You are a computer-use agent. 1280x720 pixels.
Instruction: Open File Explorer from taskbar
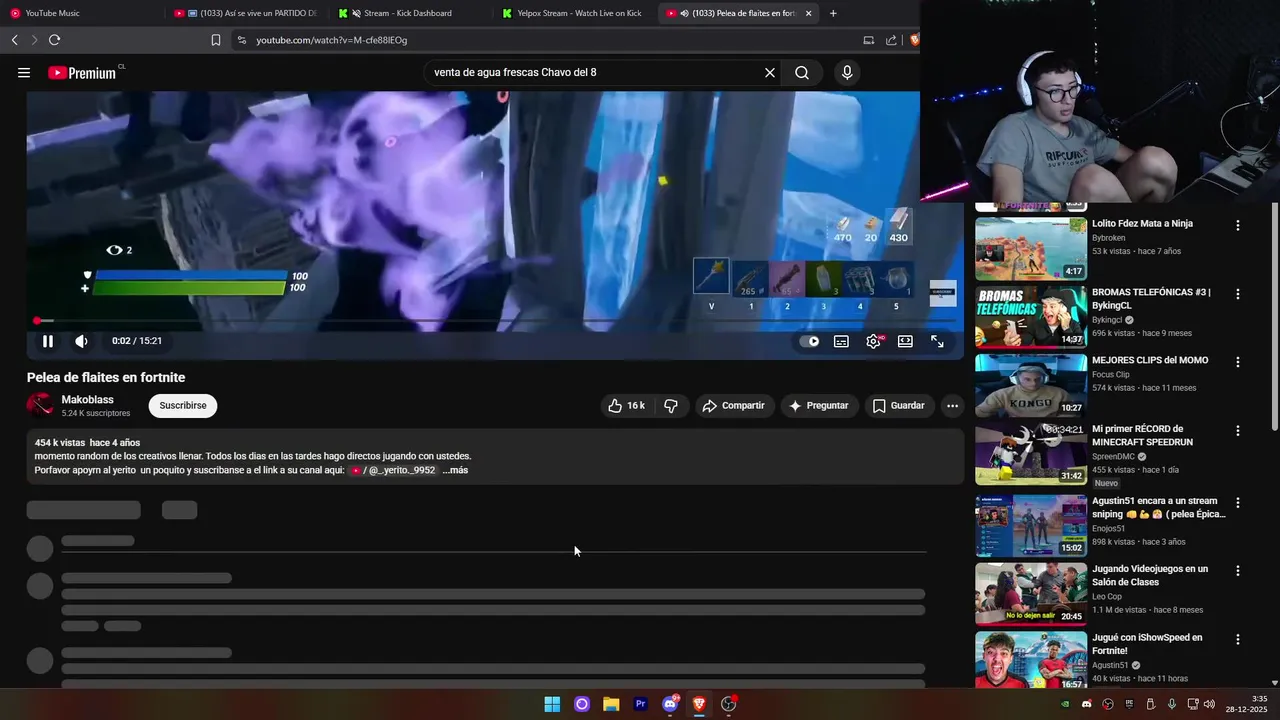pos(611,704)
